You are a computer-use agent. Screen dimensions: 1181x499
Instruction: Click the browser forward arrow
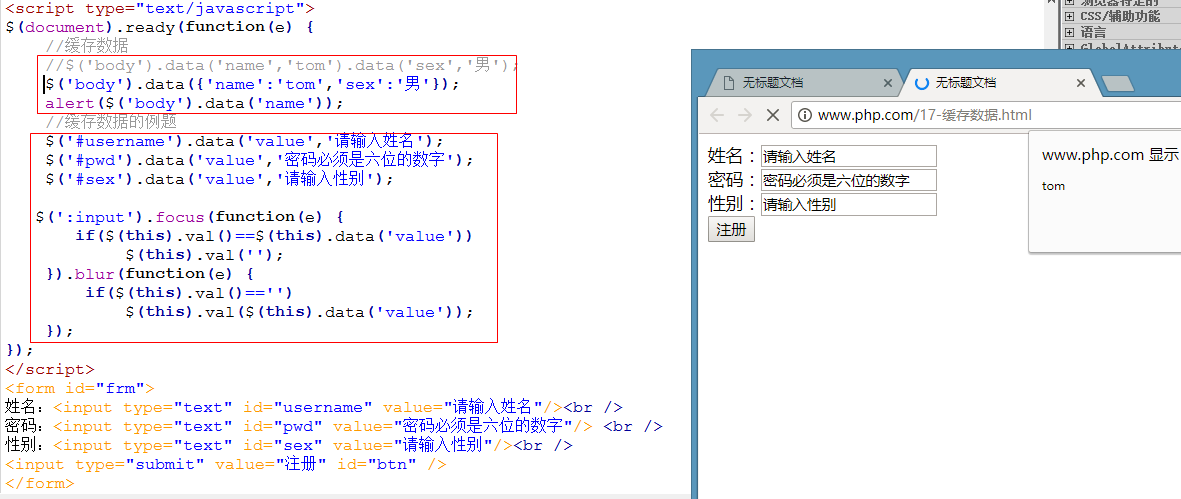[744, 115]
